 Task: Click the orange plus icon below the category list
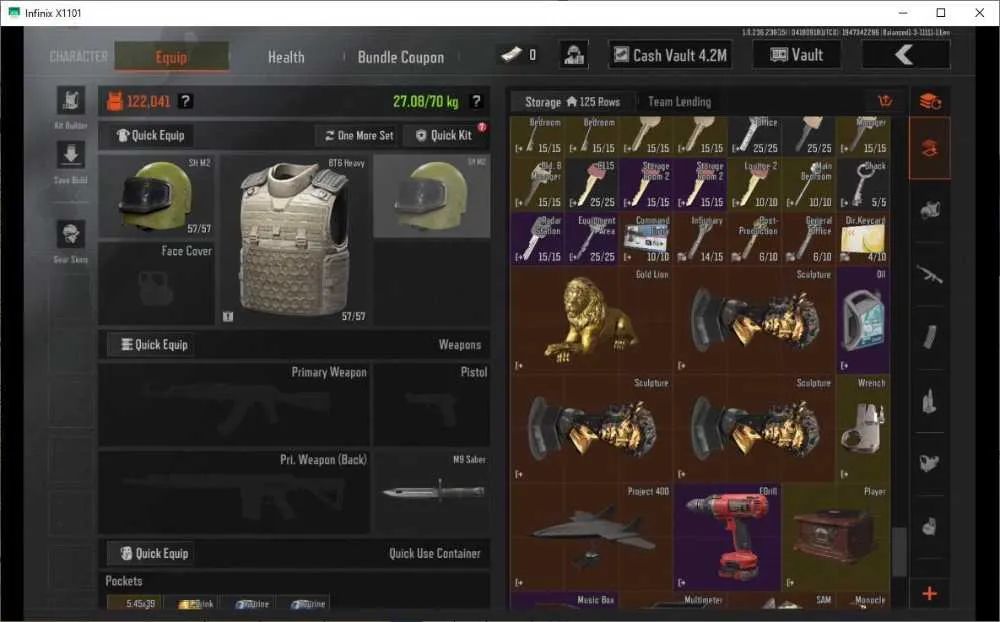tap(930, 593)
